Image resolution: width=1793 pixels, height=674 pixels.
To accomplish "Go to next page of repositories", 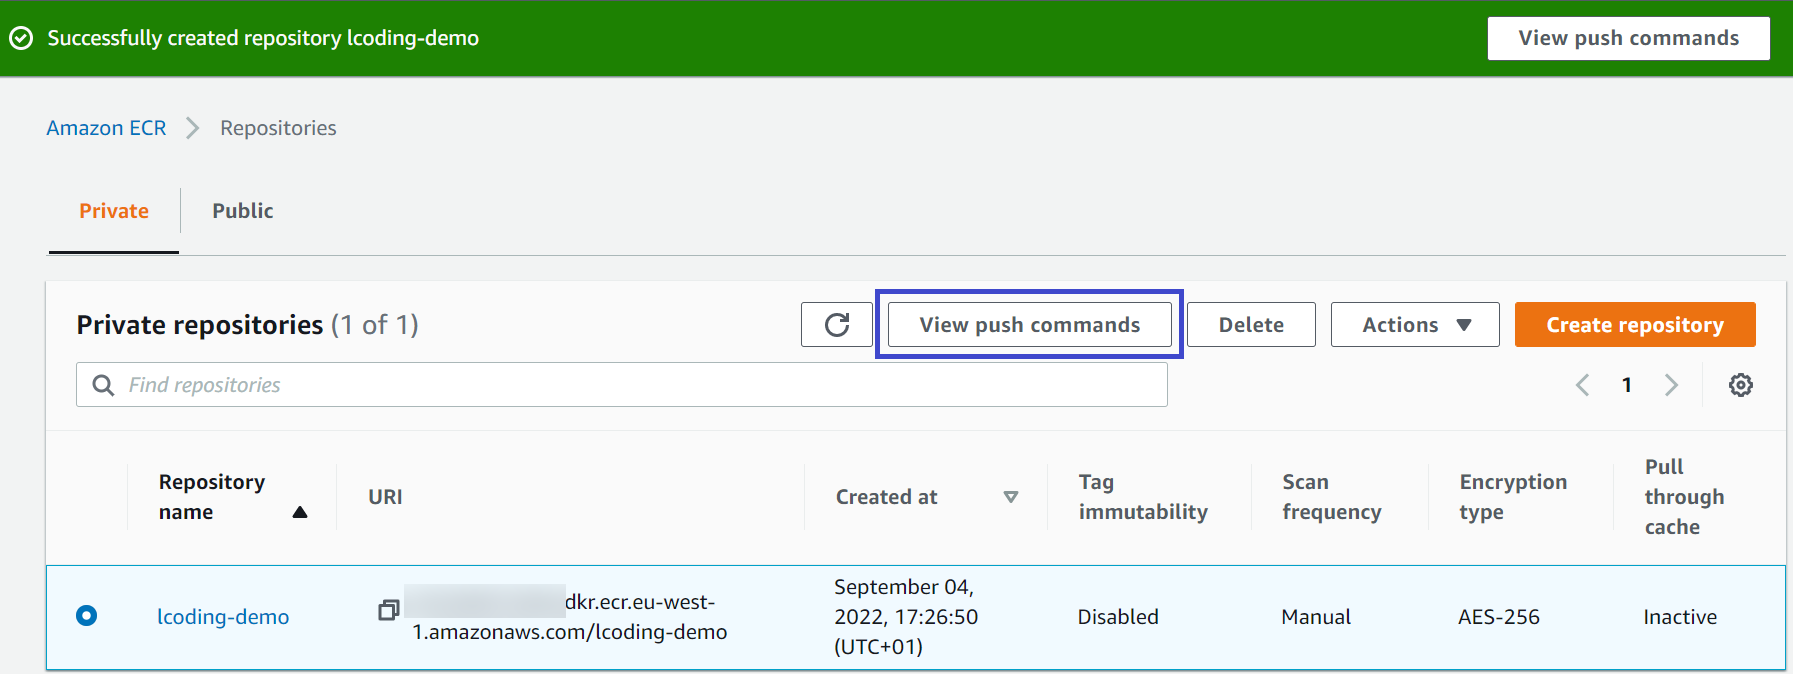I will 1671,385.
